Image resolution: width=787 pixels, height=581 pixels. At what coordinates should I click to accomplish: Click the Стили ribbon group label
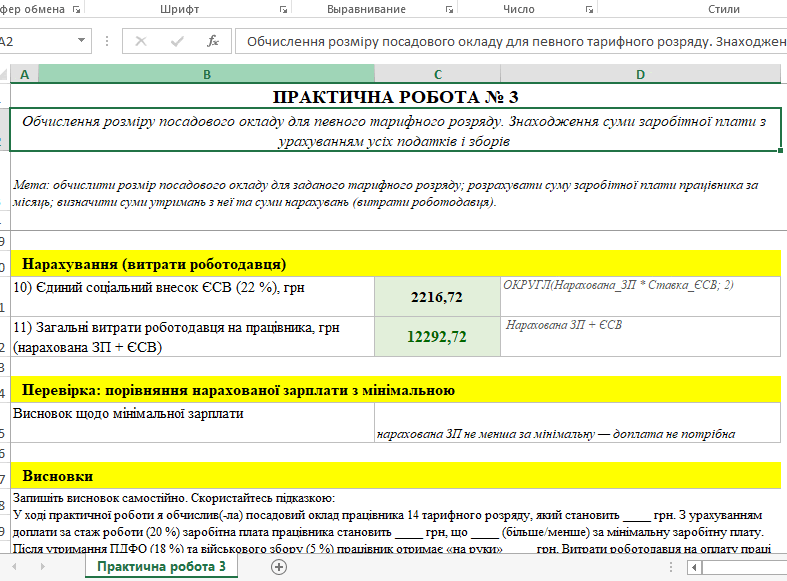point(724,9)
